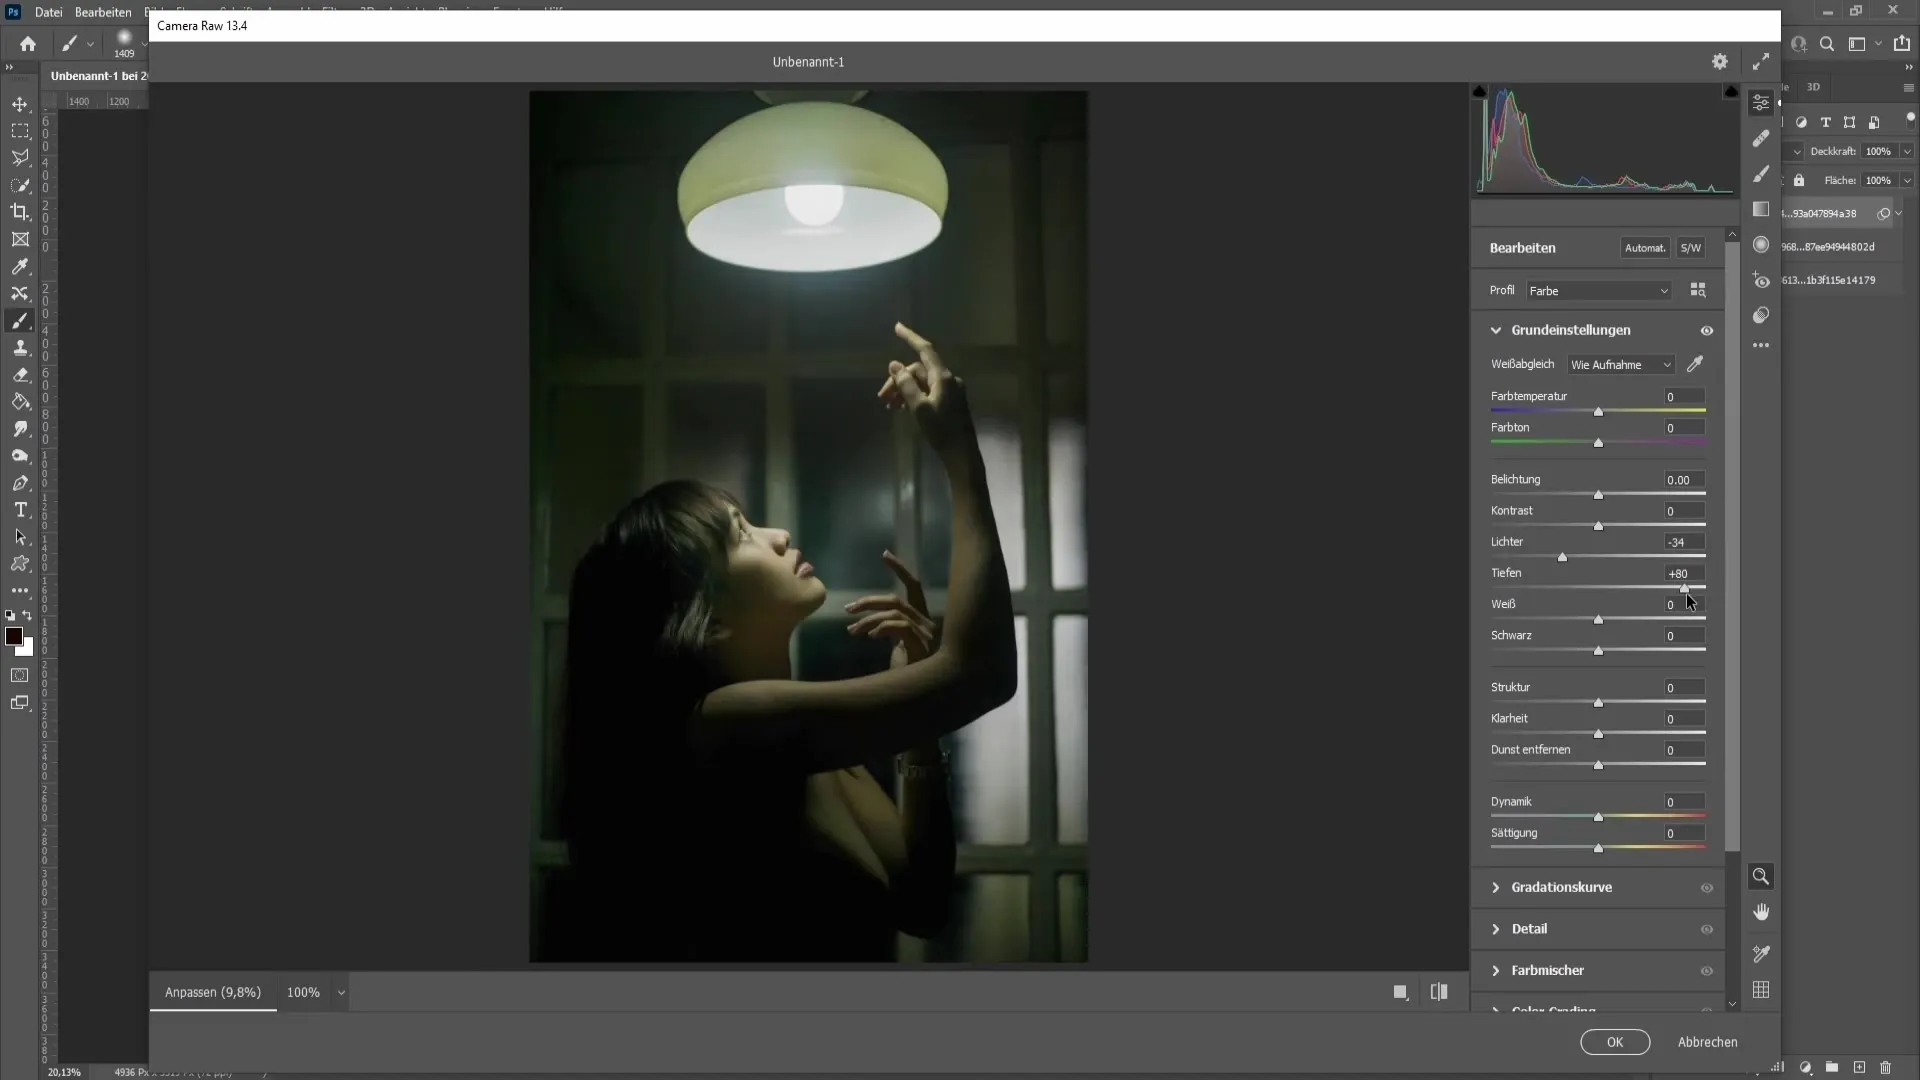Toggle Farbmischer panel visibility eye
The width and height of the screenshot is (1920, 1080).
[1707, 971]
